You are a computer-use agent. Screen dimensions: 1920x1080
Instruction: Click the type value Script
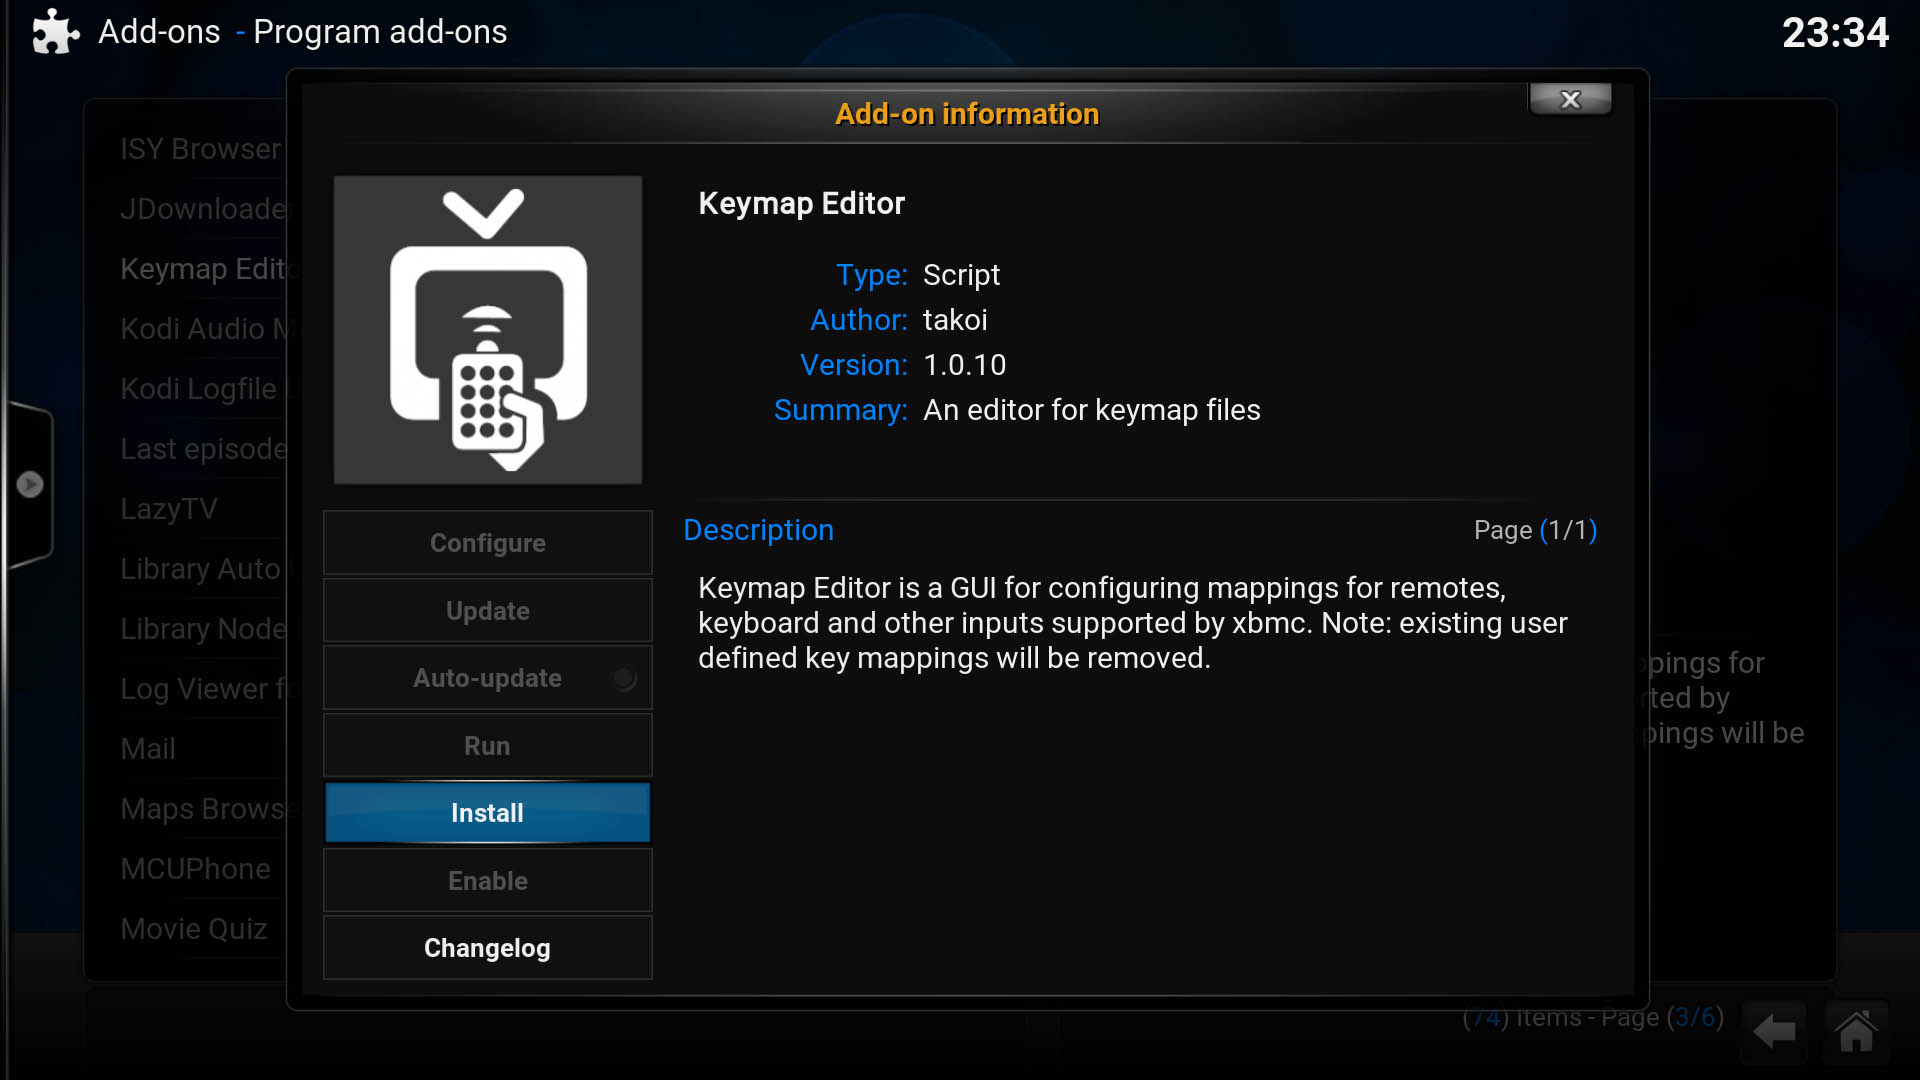(961, 275)
